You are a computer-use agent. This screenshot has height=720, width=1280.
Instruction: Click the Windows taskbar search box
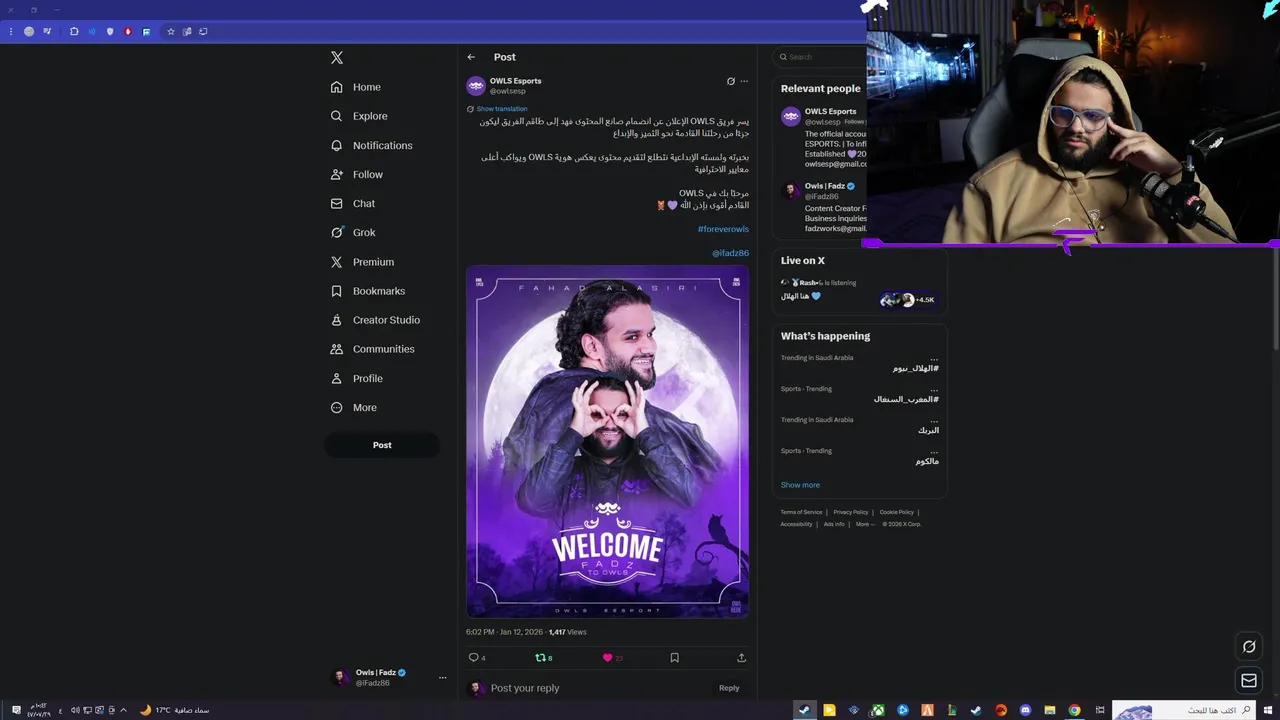1185,710
